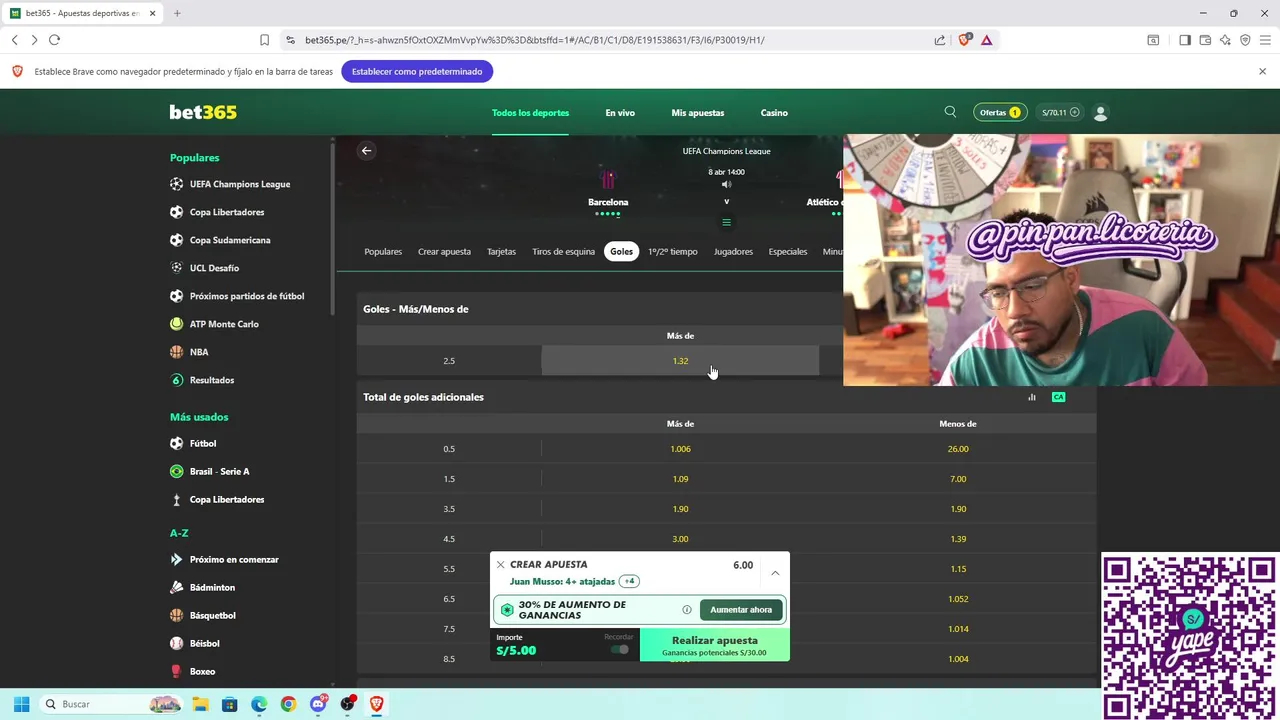Open the Brave hamburger menu
This screenshot has height=720, width=1280.
pyautogui.click(x=1265, y=40)
